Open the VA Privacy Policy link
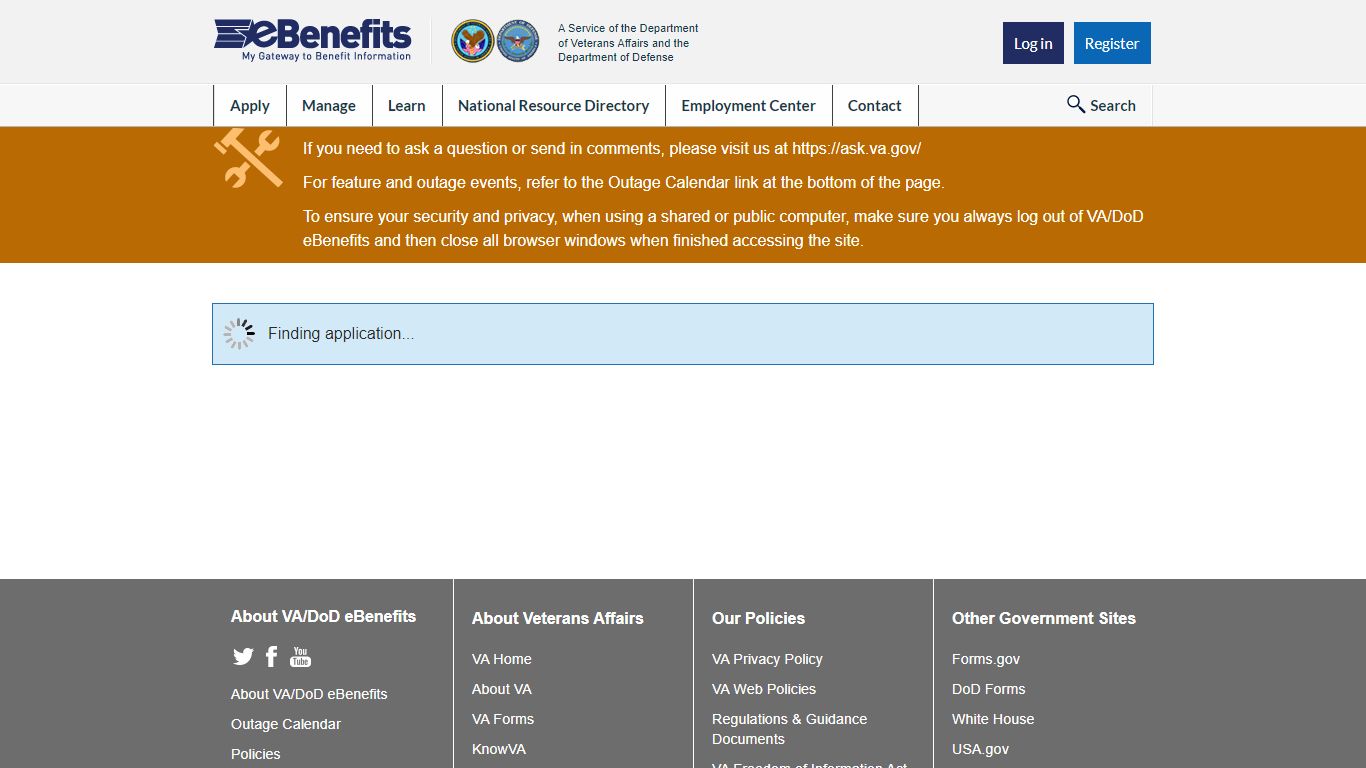Viewport: 1366px width, 768px height. (767, 659)
